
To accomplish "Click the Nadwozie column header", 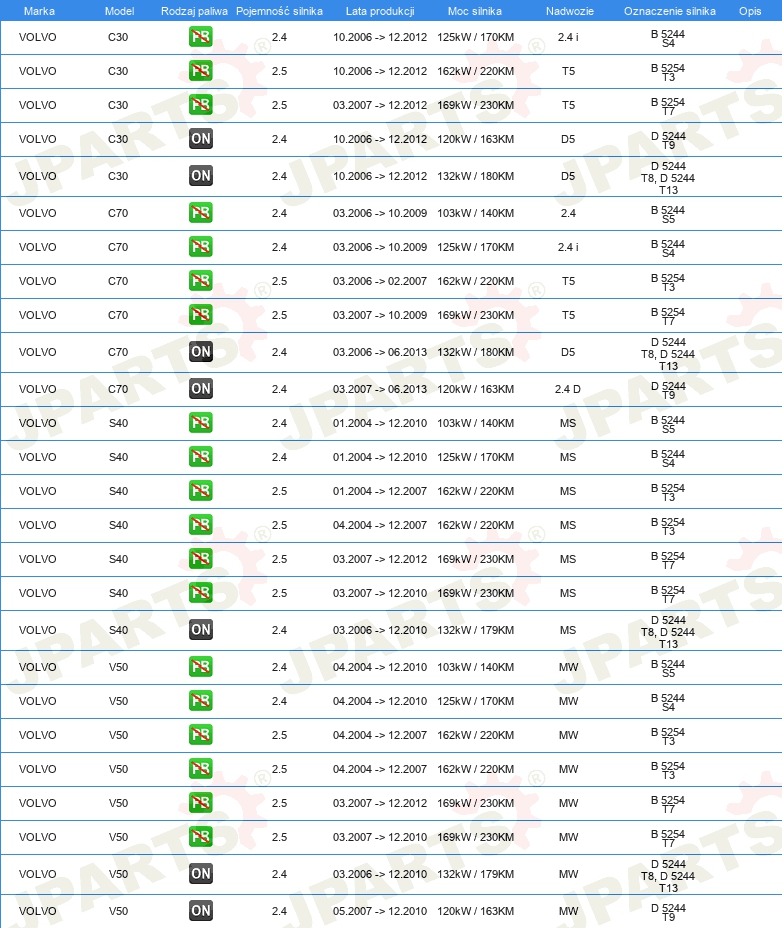I will tap(569, 11).
